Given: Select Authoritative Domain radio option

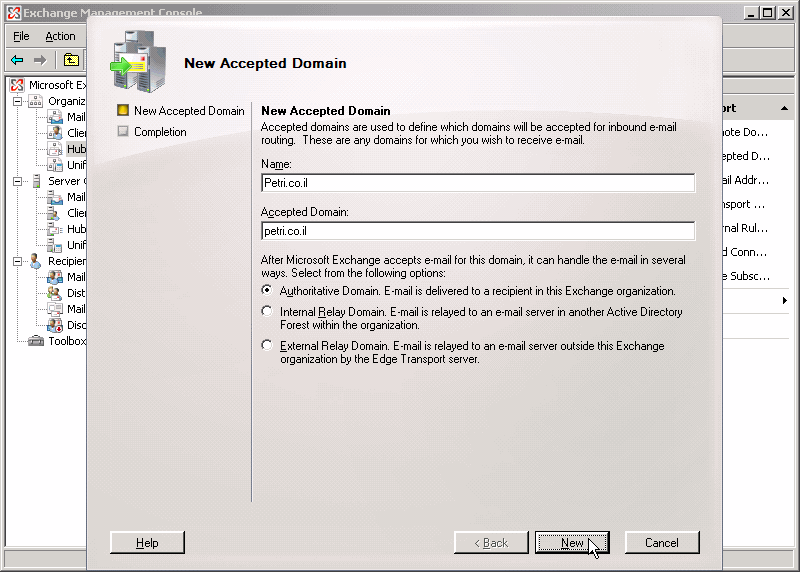Looking at the screenshot, I should (267, 290).
